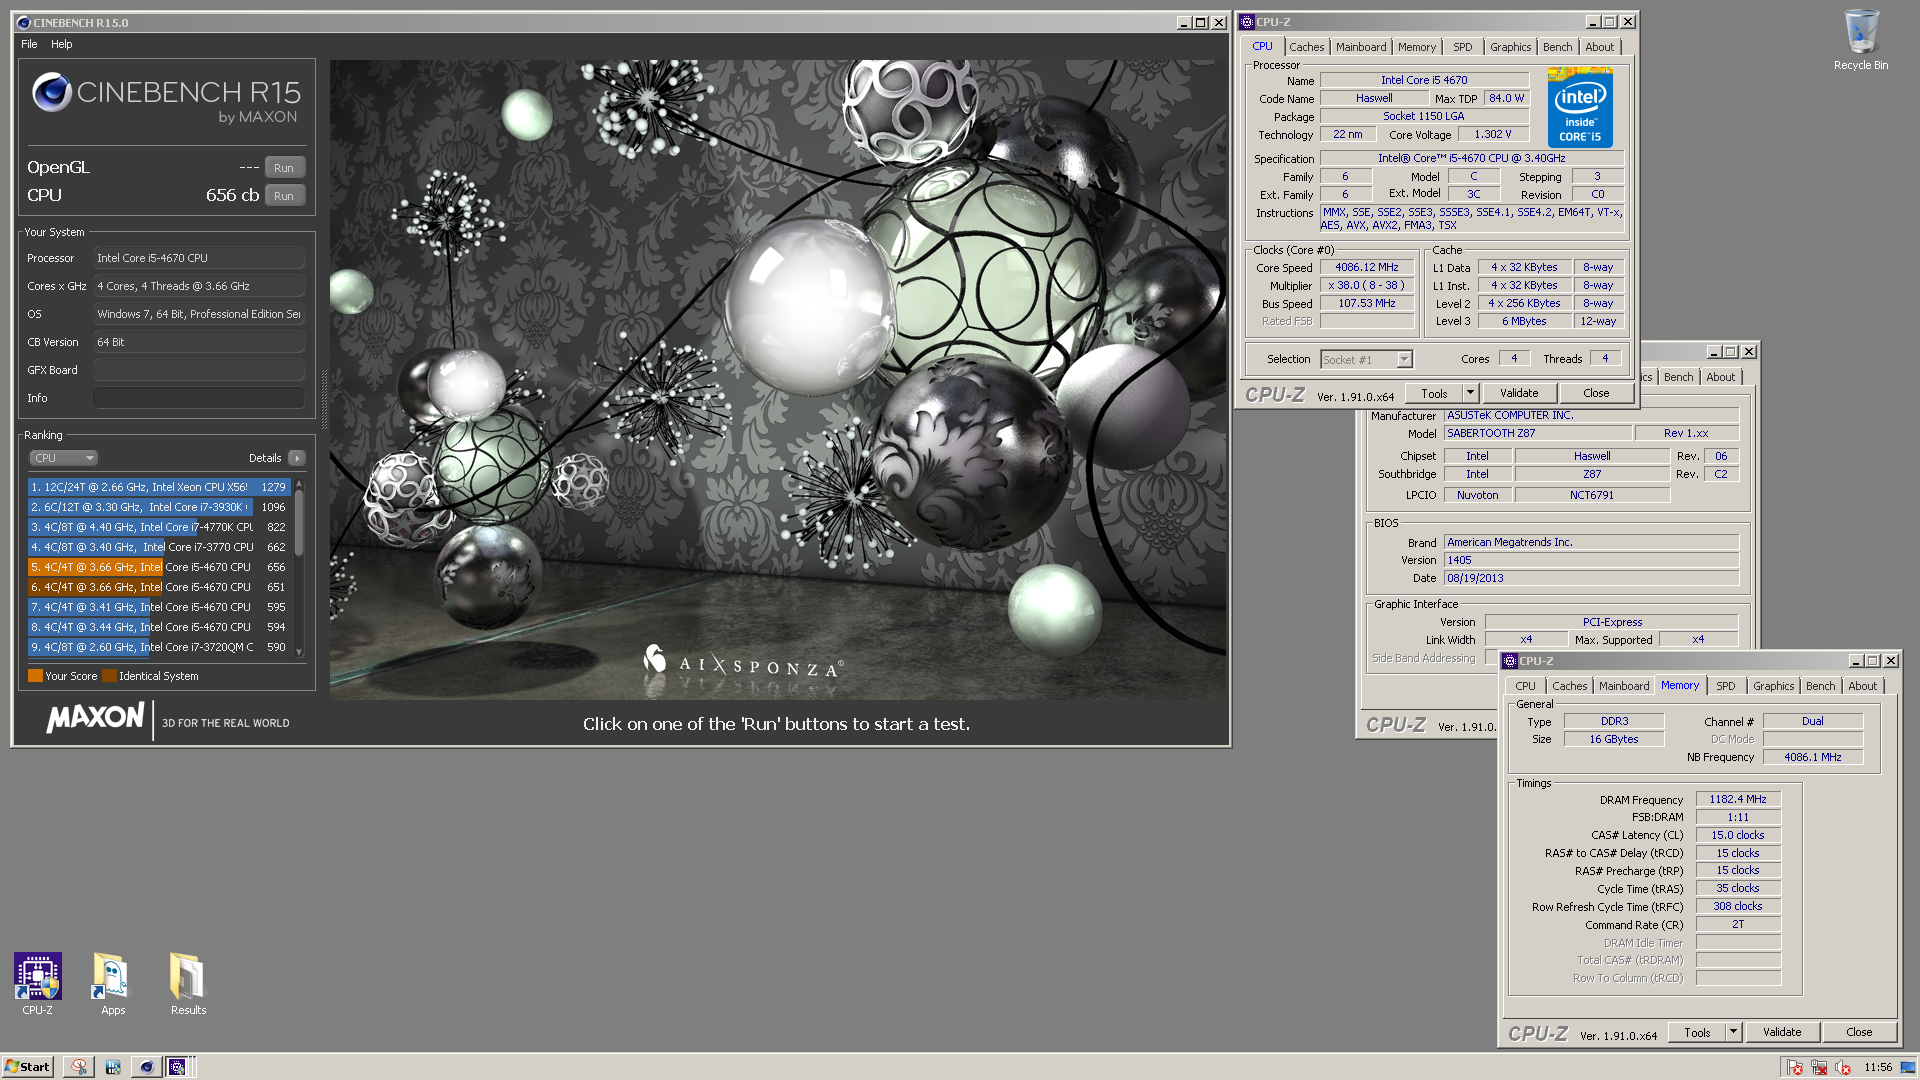Open Tools dropdown arrow in top CPU-Z
The height and width of the screenshot is (1080, 1920).
[x=1470, y=394]
